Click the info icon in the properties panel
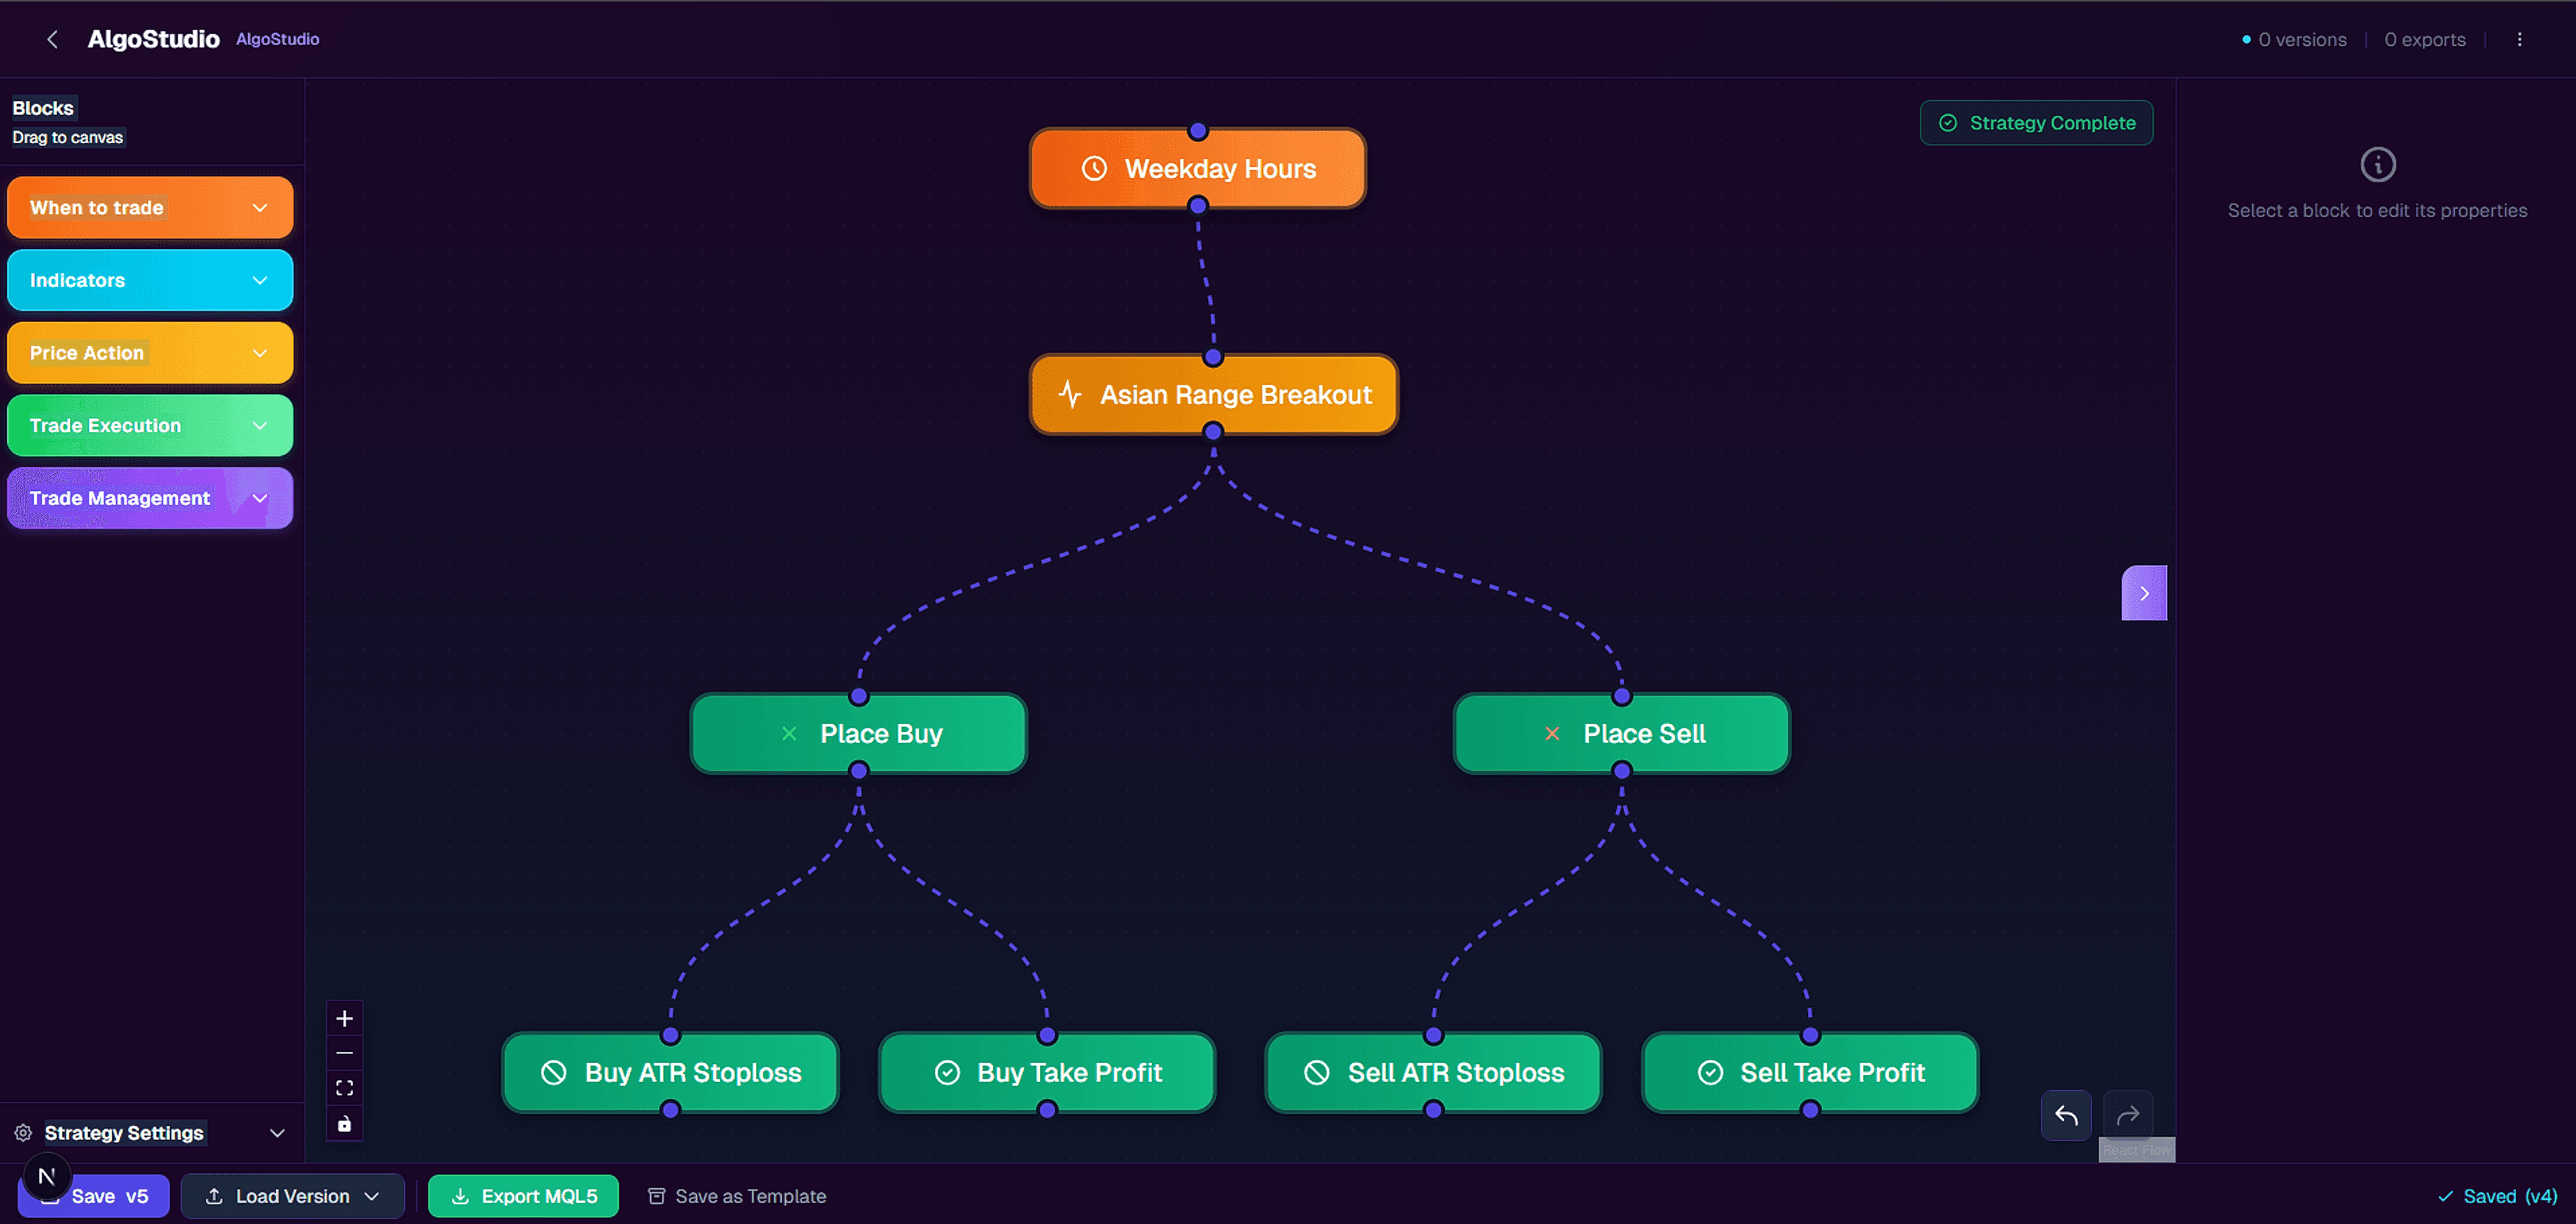The image size is (2576, 1224). click(x=2378, y=164)
